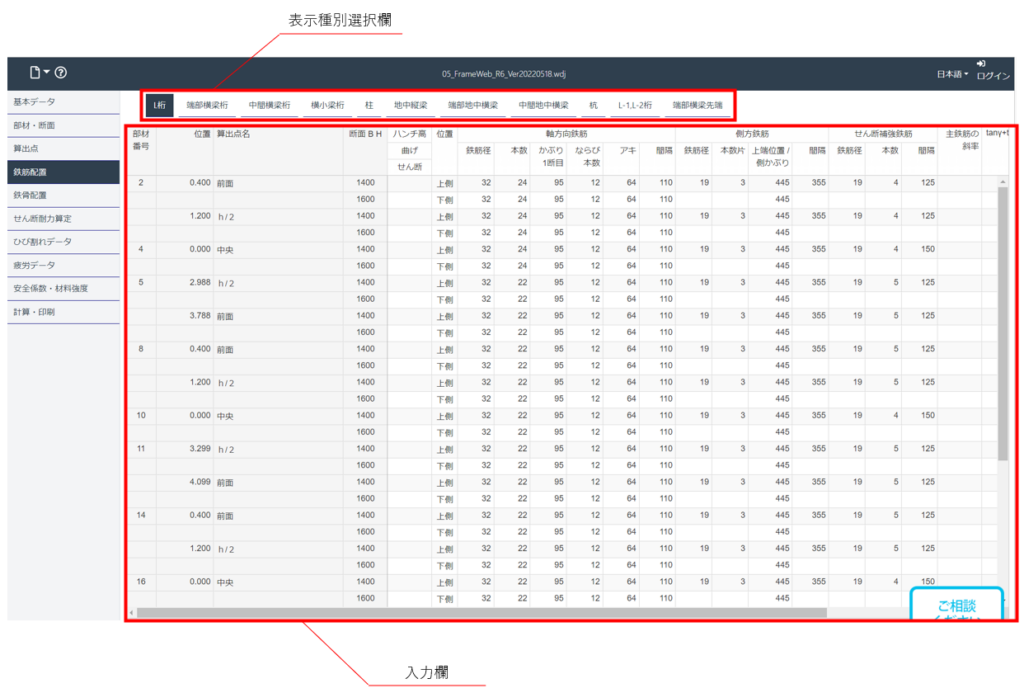Go to 部材・断面 in the sidebar
1024x688 pixels.
click(63, 125)
